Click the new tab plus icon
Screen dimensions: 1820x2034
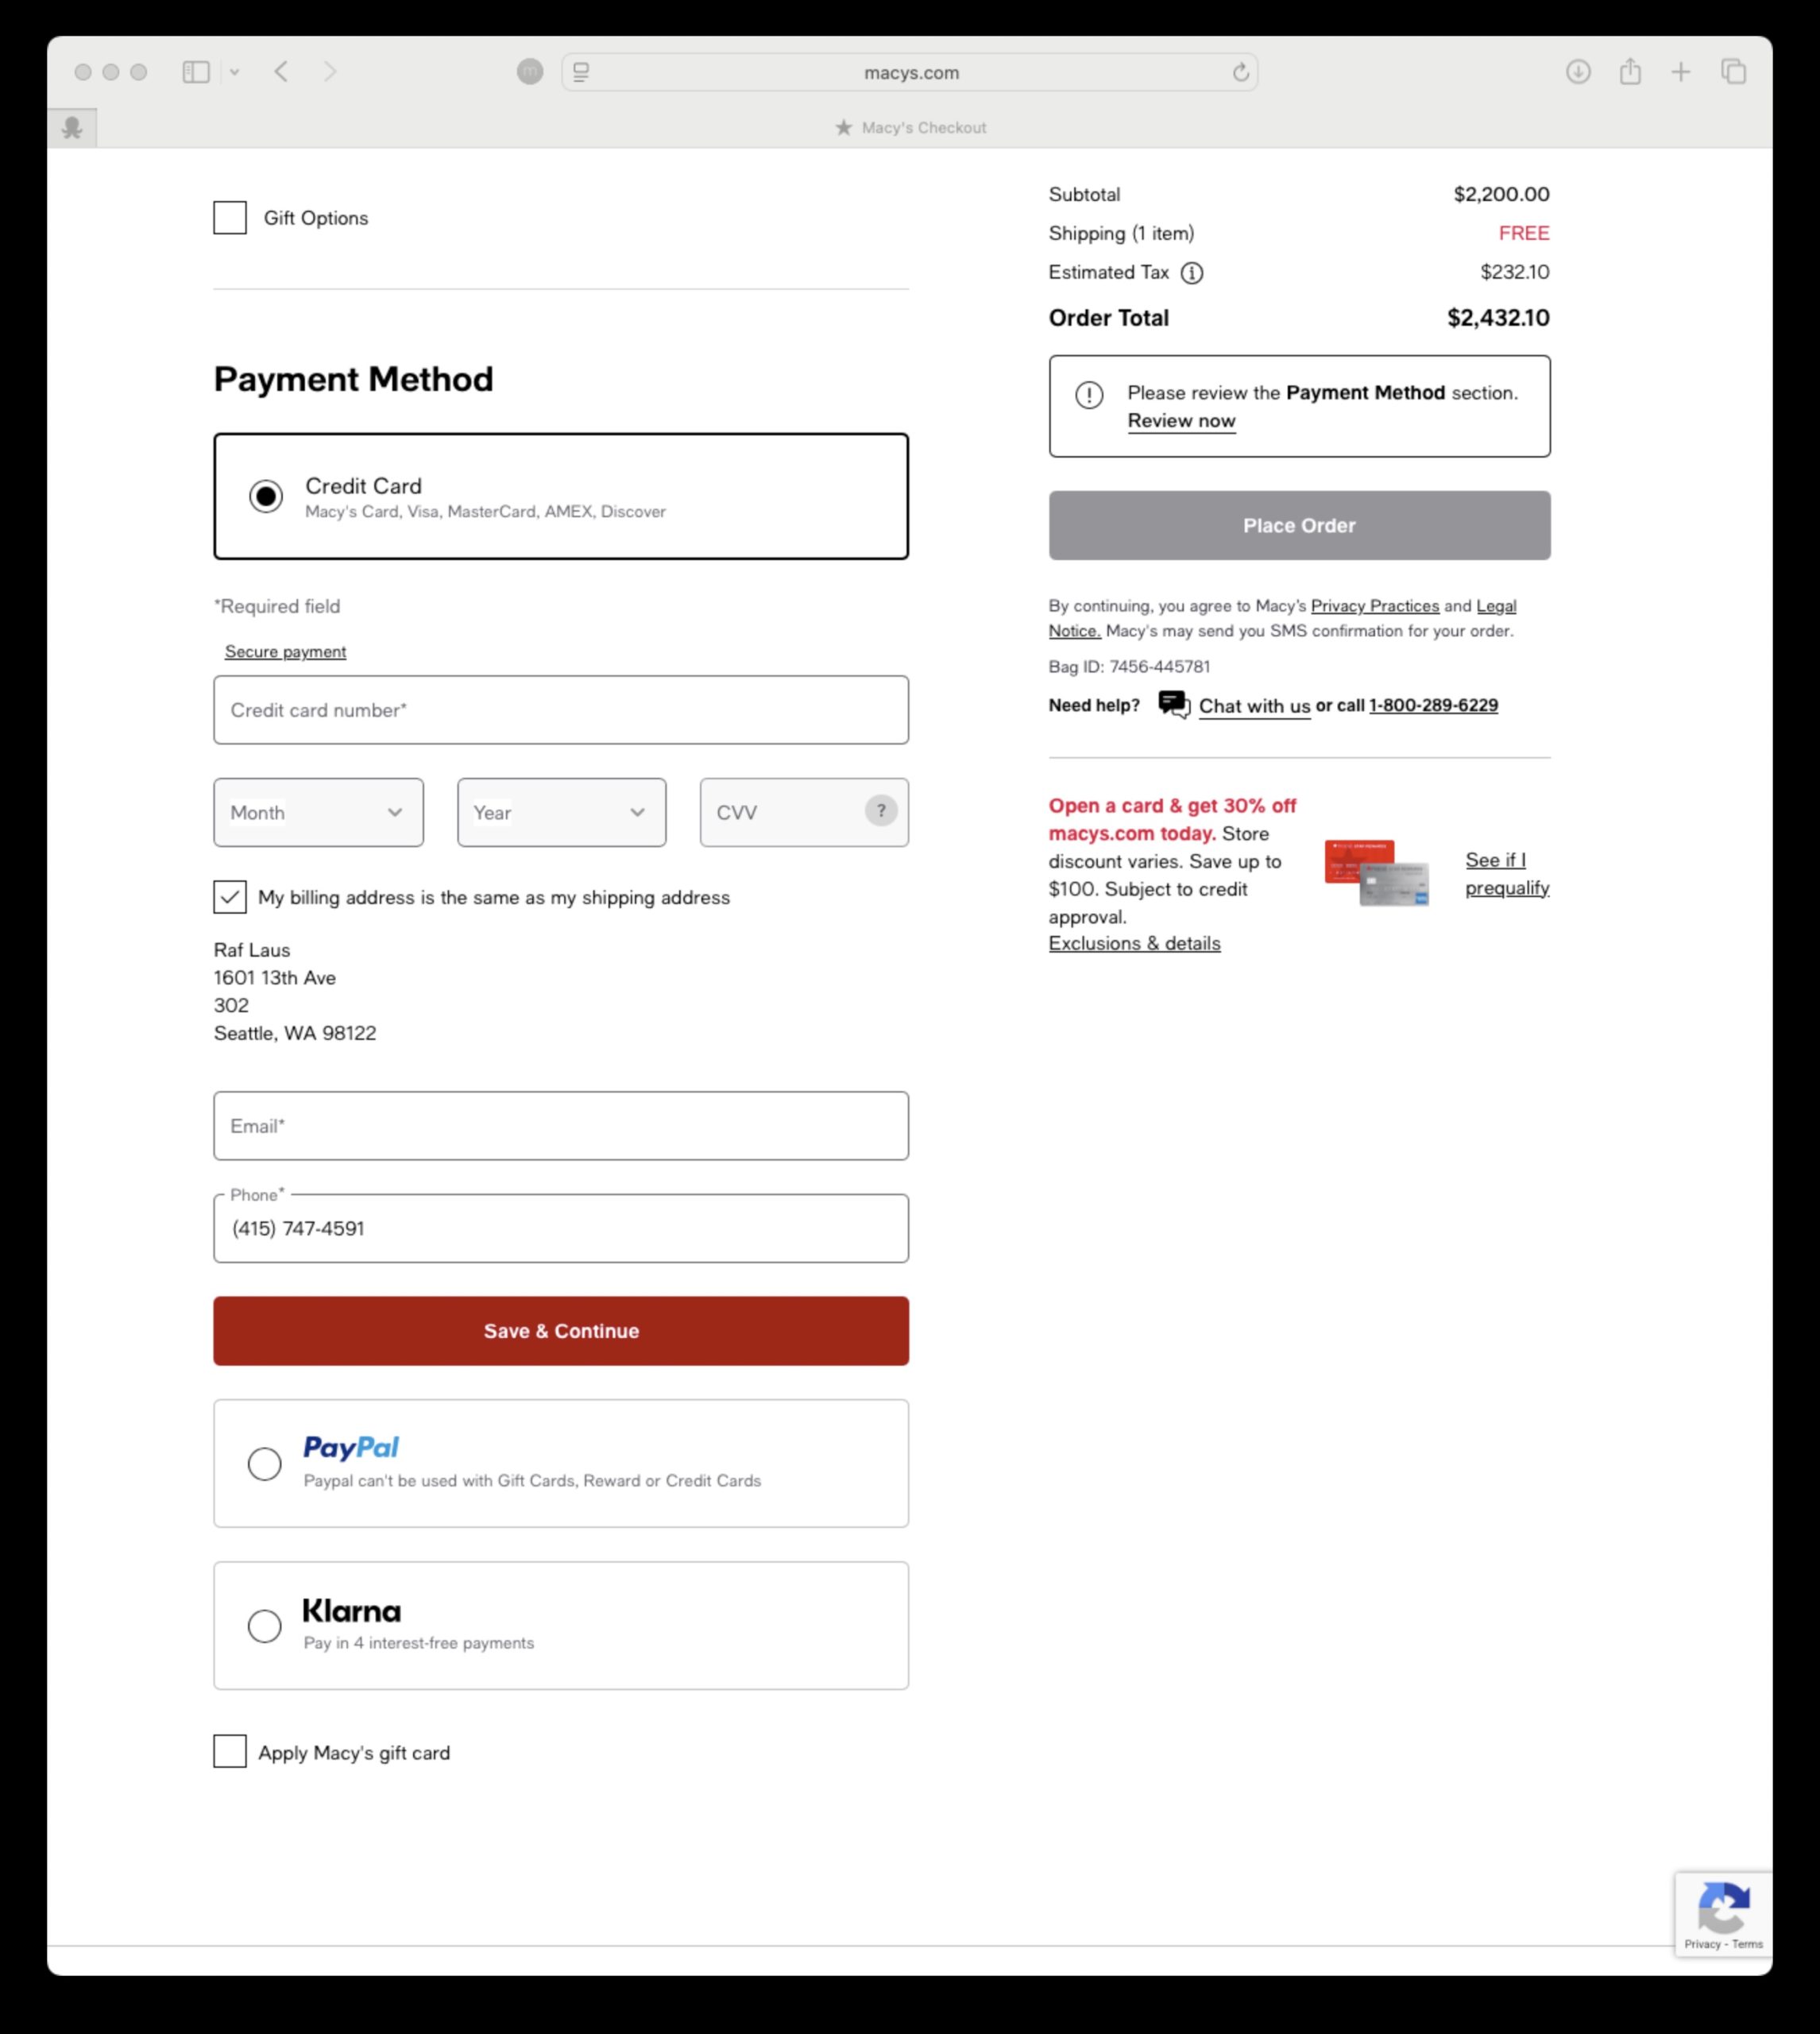(1681, 72)
